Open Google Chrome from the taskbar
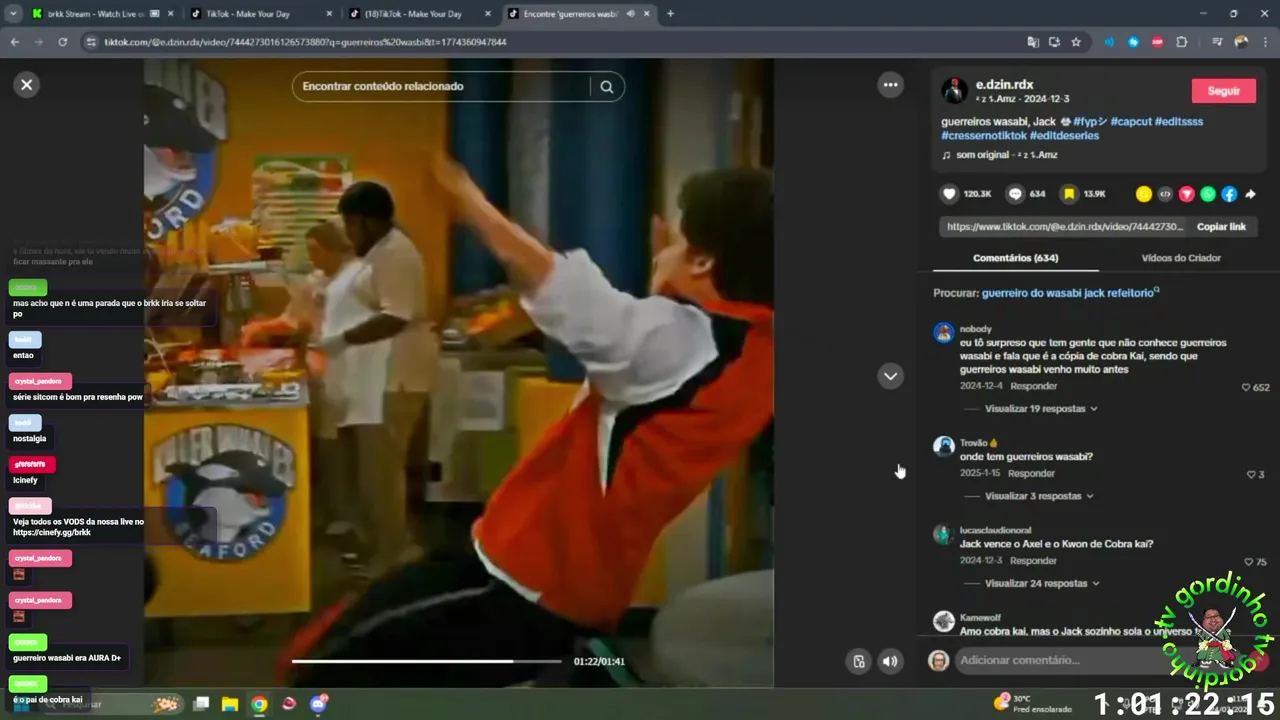 pos(259,704)
